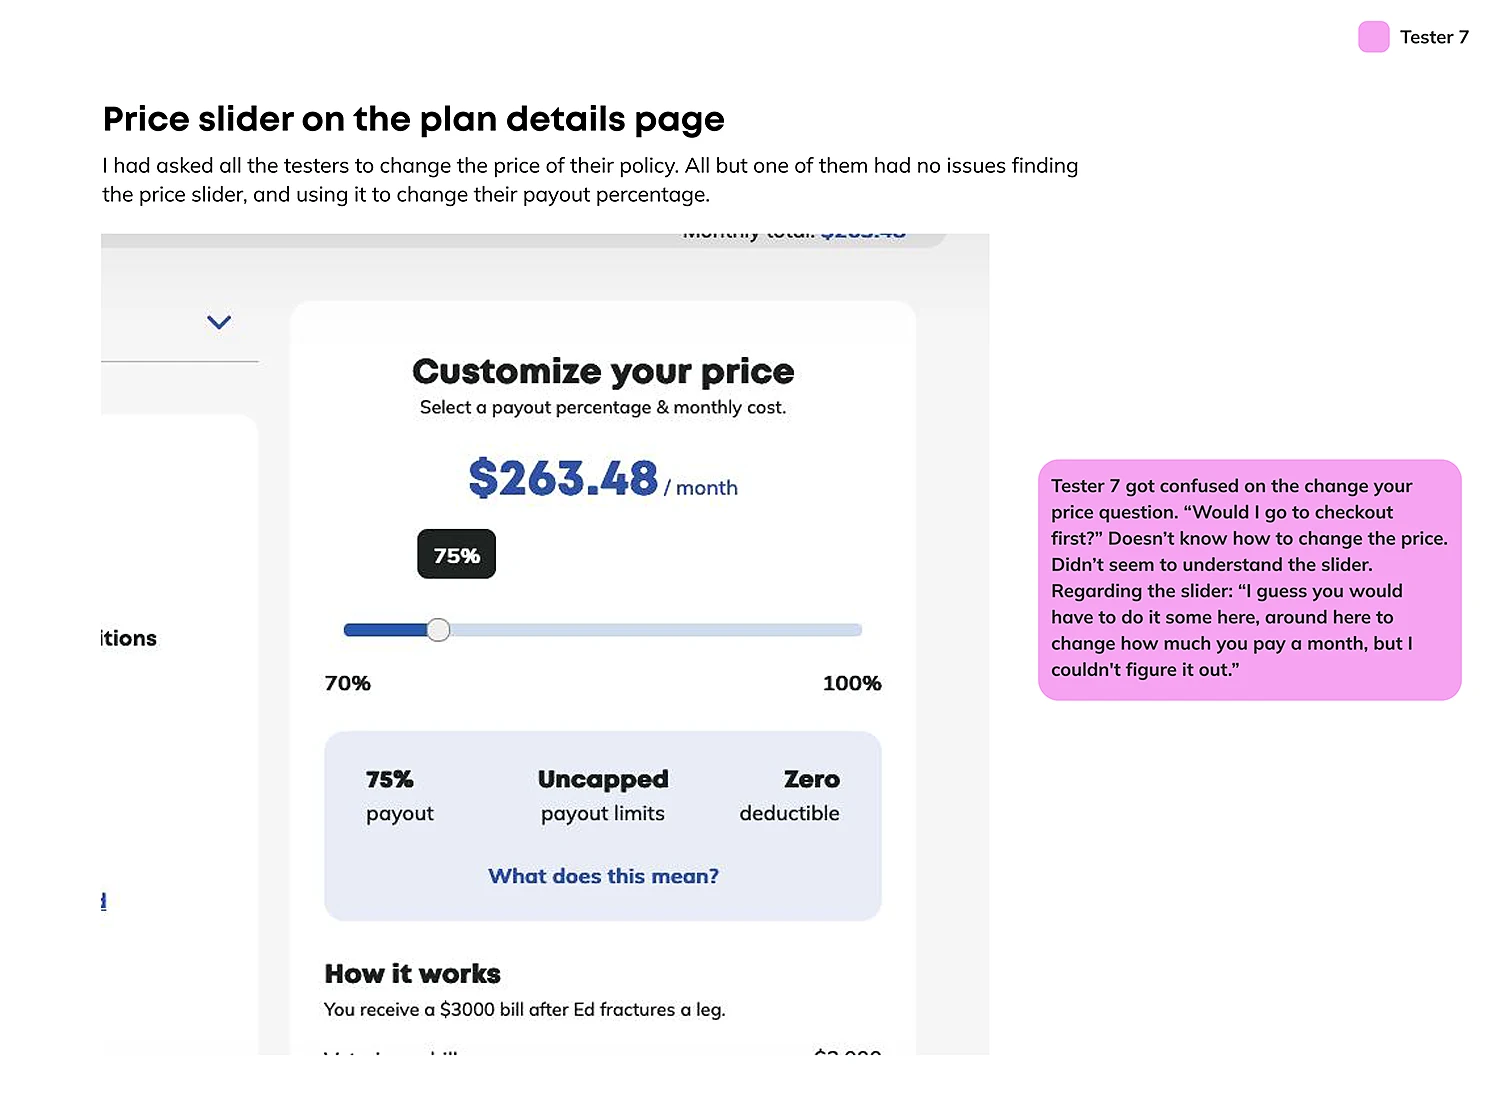The width and height of the screenshot is (1500, 1105).
Task: Select the Tester 7 pink legend swatch
Action: pos(1373,36)
